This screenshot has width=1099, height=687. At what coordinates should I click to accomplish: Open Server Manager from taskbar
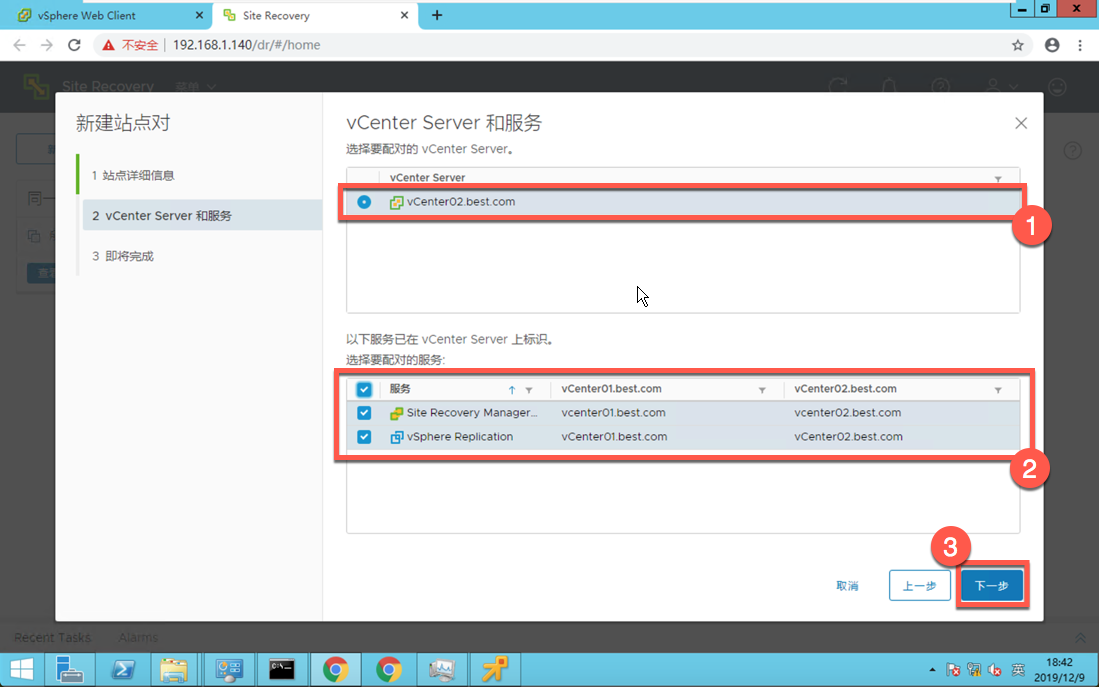coord(69,669)
